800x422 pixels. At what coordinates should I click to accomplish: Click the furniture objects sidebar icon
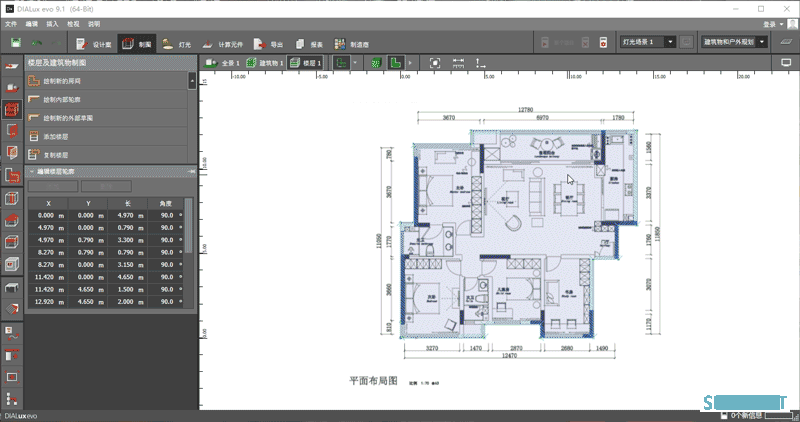coord(12,287)
